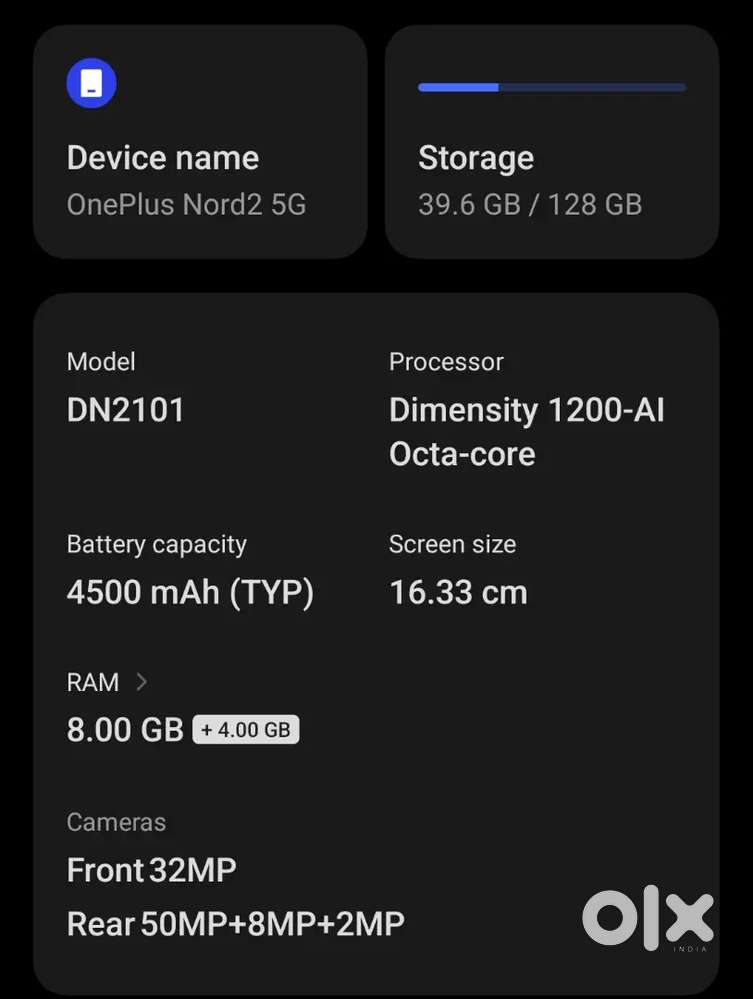The height and width of the screenshot is (999, 753).
Task: Tap the Battery capacity label
Action: pos(156,545)
